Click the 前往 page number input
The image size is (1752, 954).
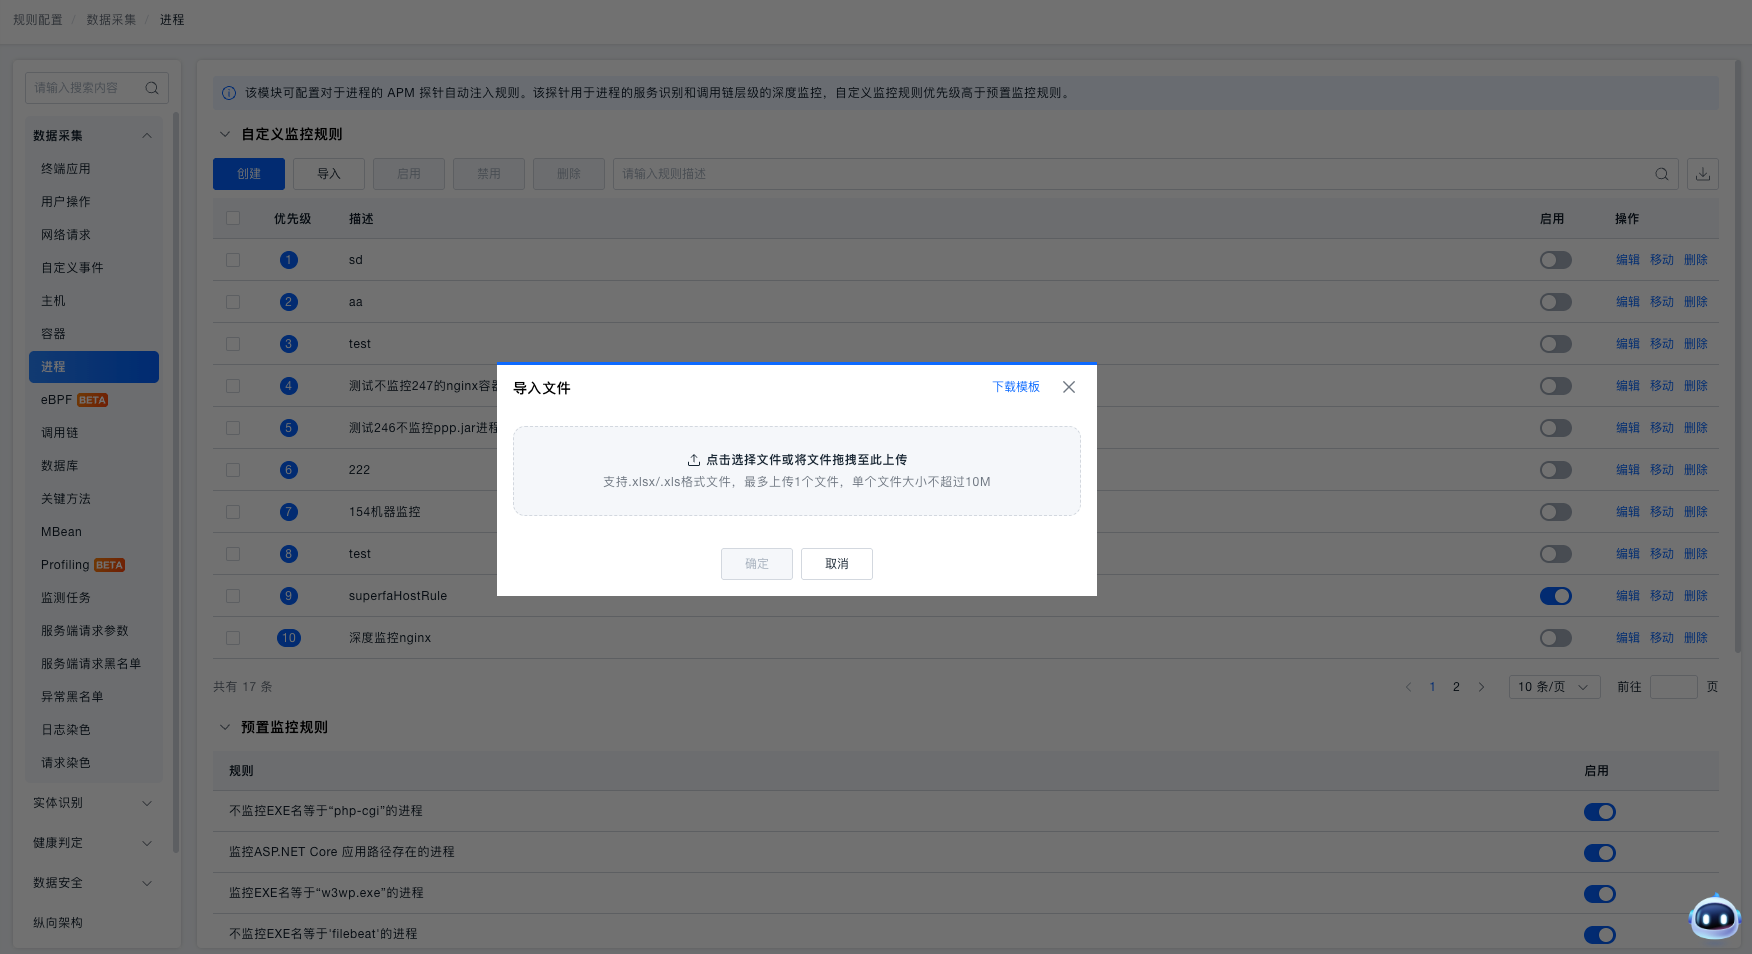(x=1674, y=687)
